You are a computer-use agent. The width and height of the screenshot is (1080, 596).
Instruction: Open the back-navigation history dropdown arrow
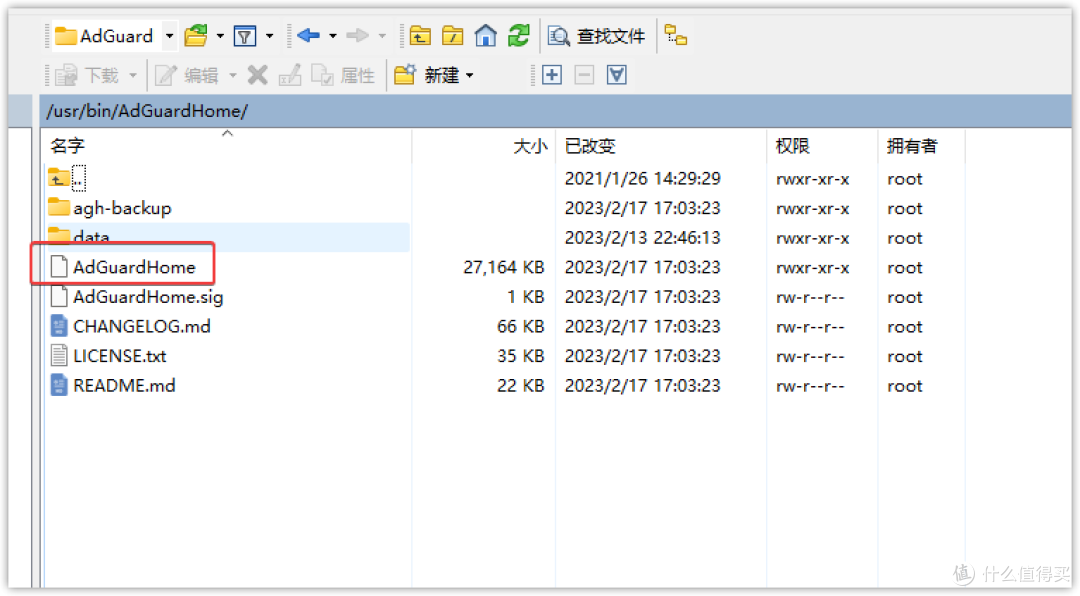click(x=333, y=35)
